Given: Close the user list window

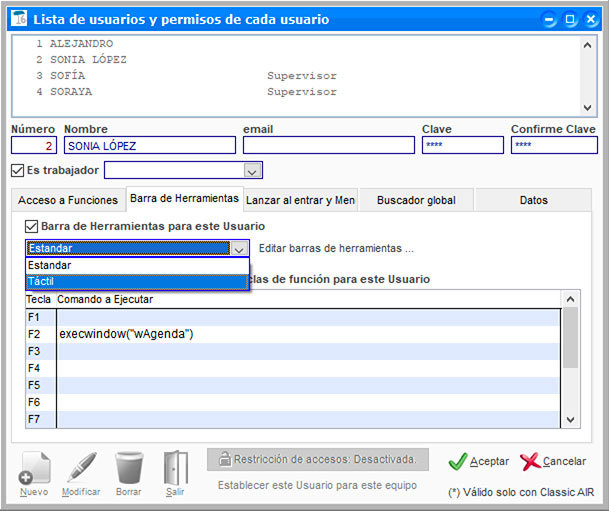Looking at the screenshot, I should tap(591, 19).
